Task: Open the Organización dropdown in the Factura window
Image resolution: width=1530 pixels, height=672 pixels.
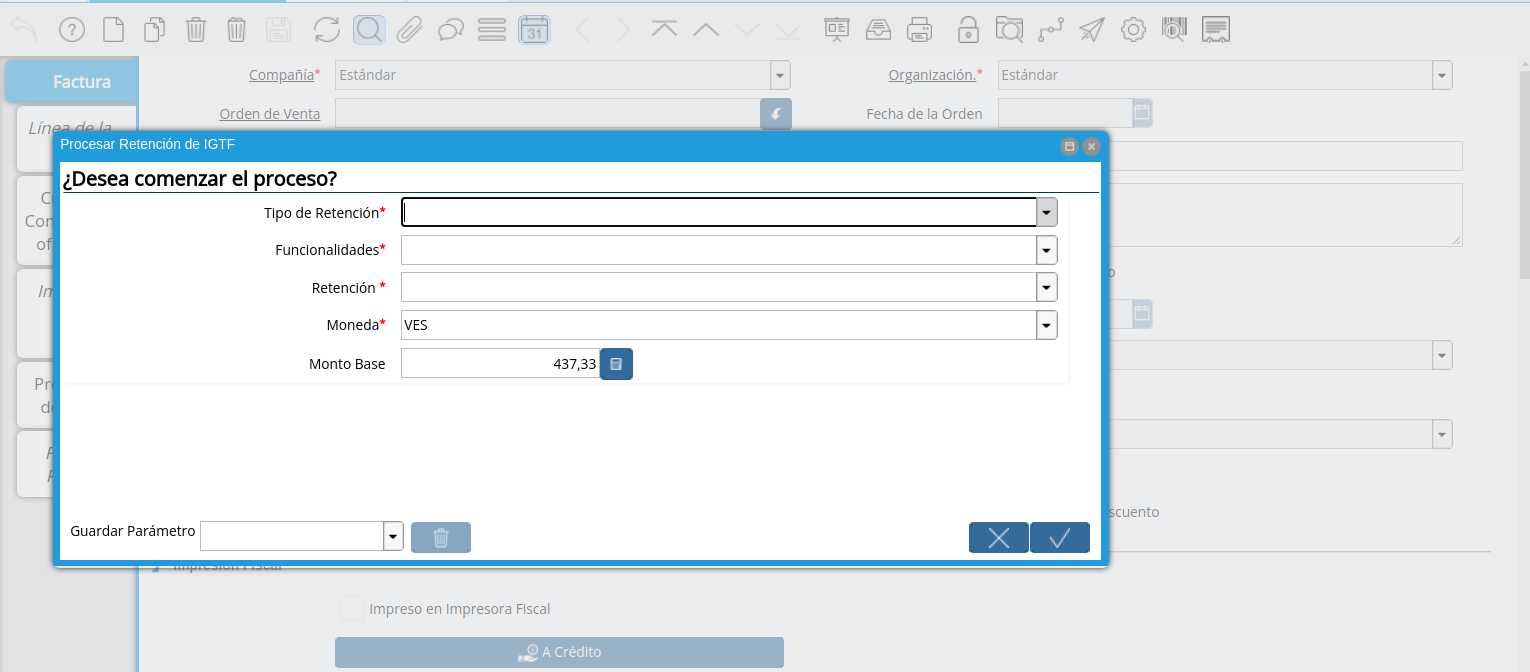Action: 1442,75
